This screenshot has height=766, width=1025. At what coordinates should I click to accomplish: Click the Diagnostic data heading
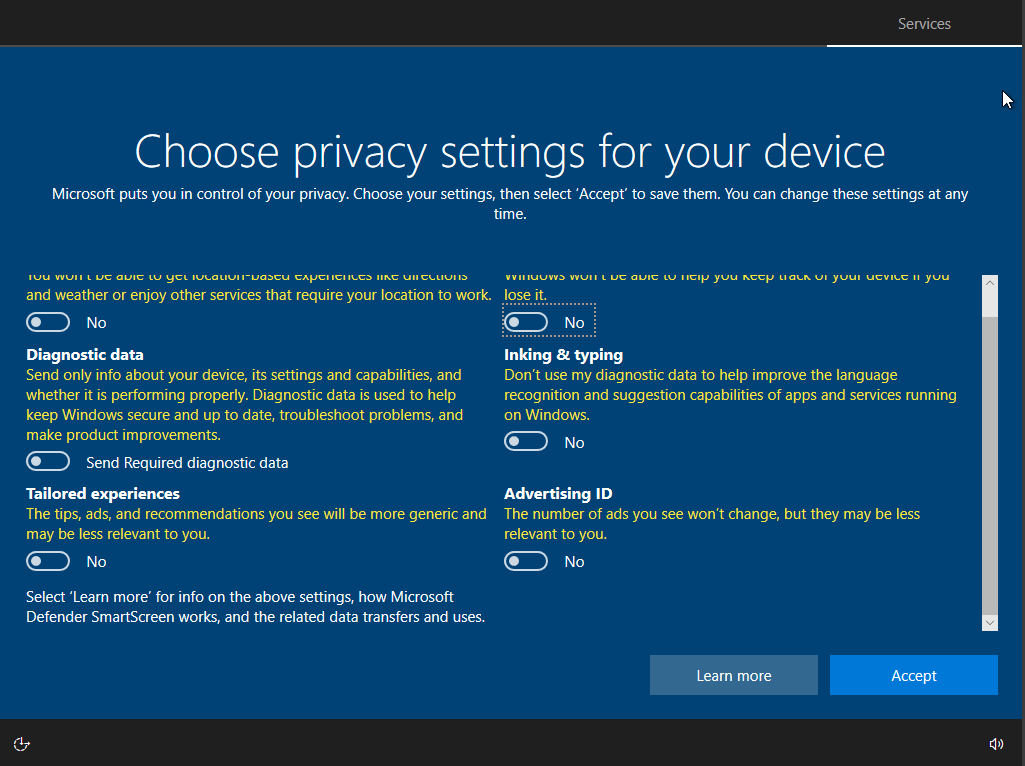point(85,355)
